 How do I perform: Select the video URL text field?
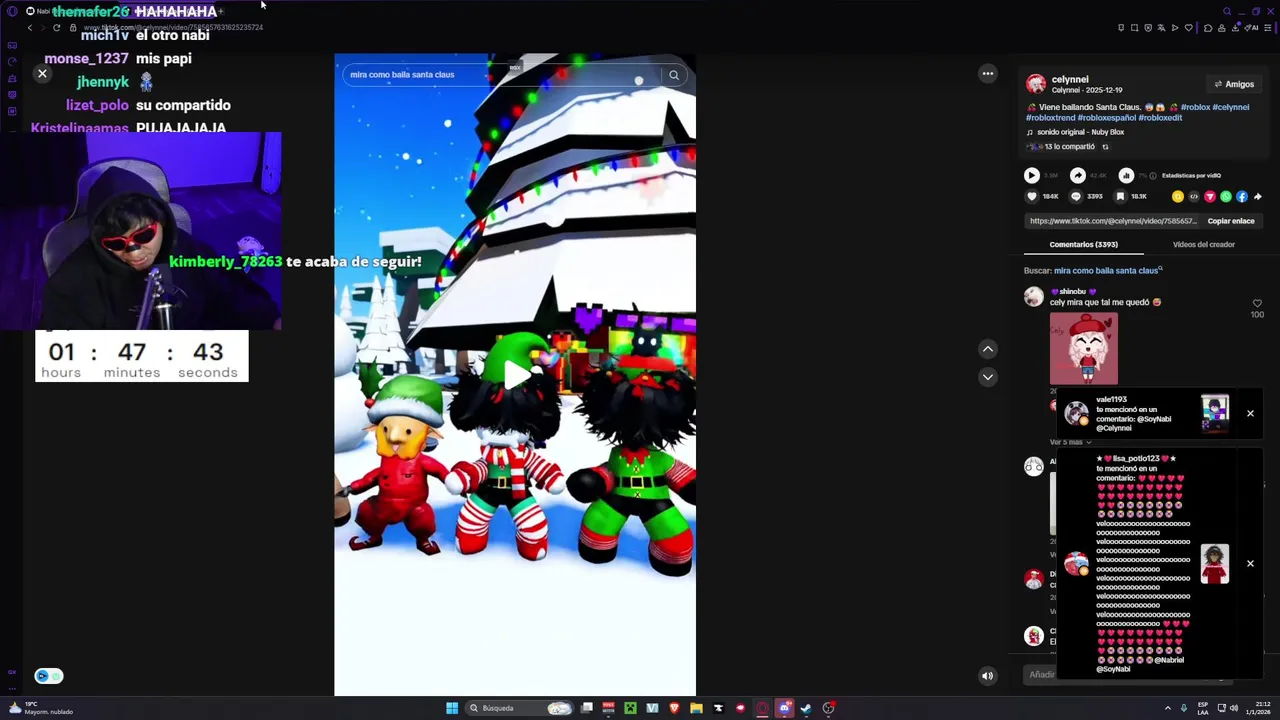[1113, 221]
